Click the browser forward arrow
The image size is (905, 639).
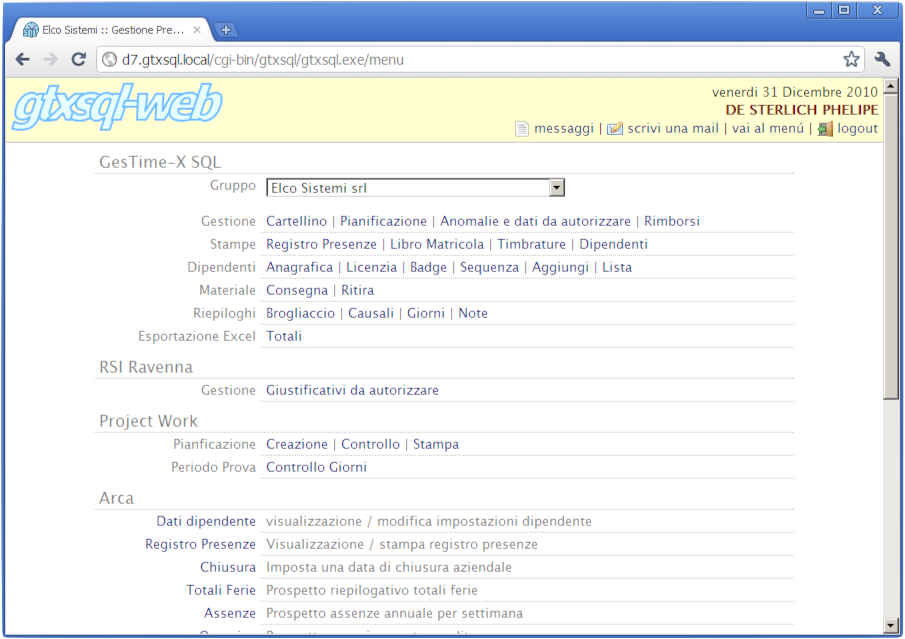51,59
